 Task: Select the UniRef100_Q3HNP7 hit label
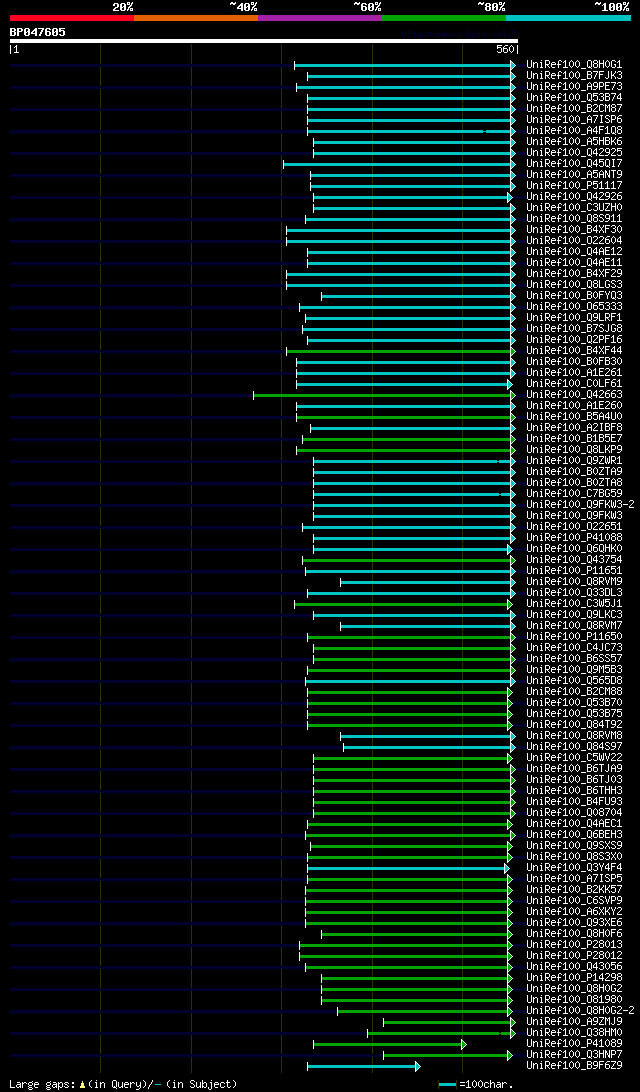[575, 1055]
